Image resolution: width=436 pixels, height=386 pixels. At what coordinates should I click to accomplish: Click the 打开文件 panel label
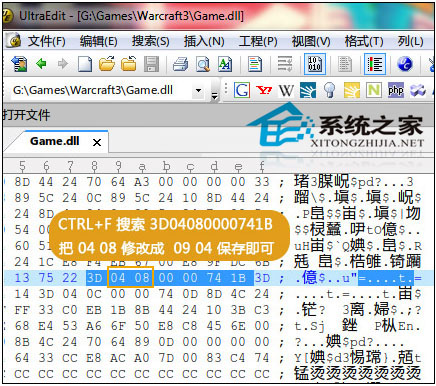pyautogui.click(x=26, y=115)
